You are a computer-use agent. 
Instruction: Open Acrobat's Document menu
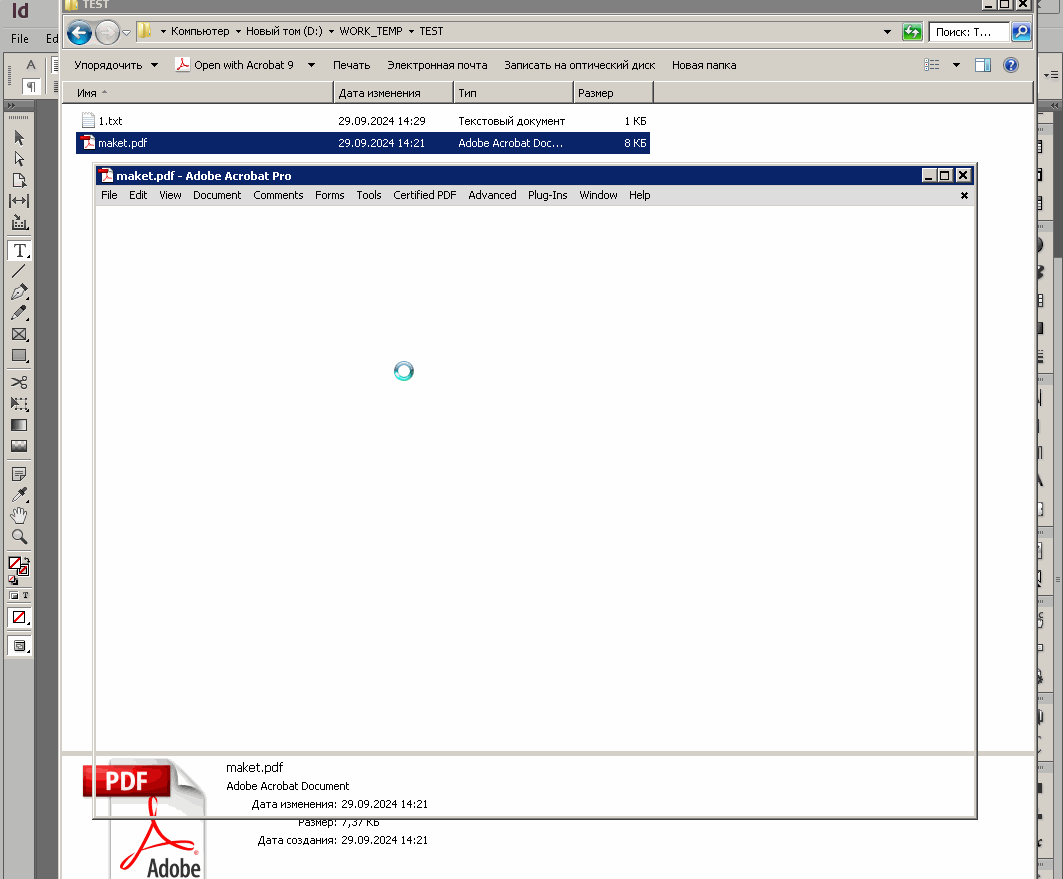pyautogui.click(x=217, y=195)
